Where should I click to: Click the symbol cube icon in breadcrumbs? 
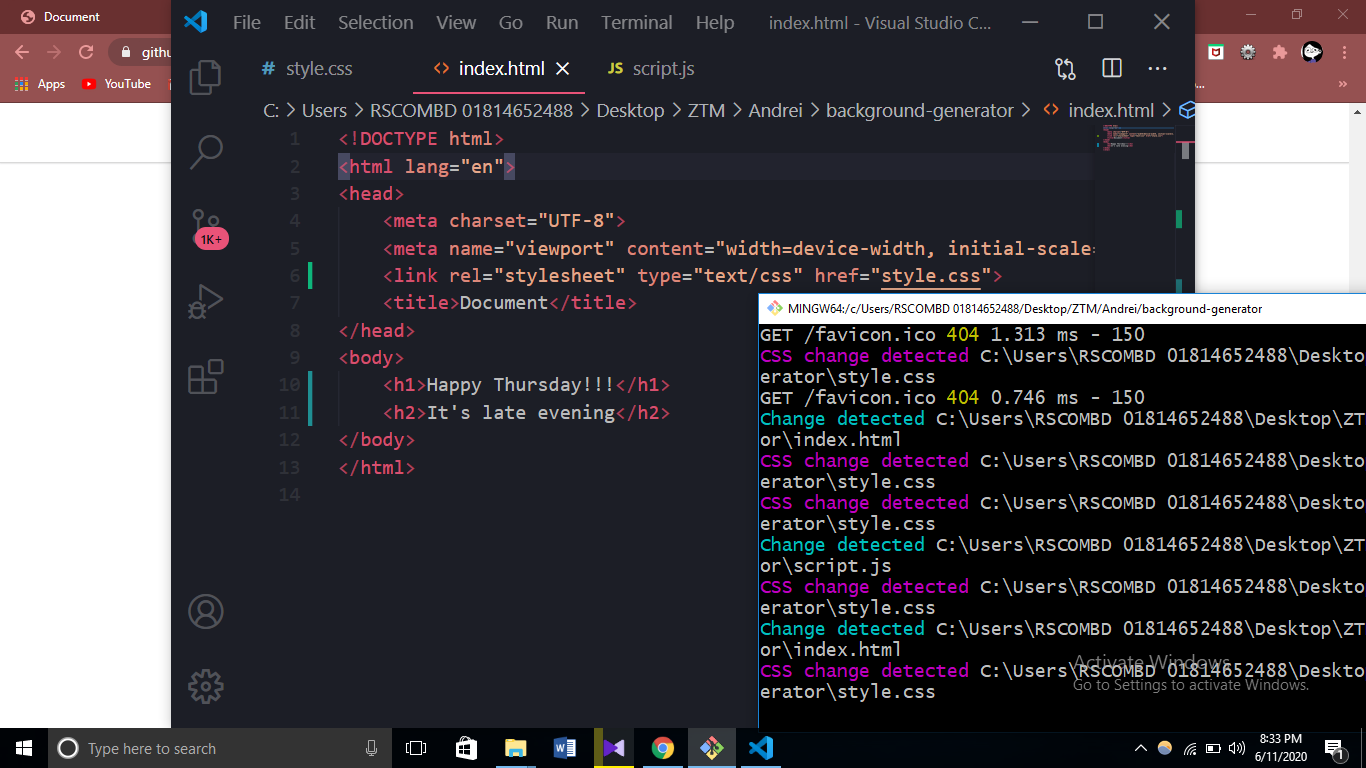(x=1187, y=110)
